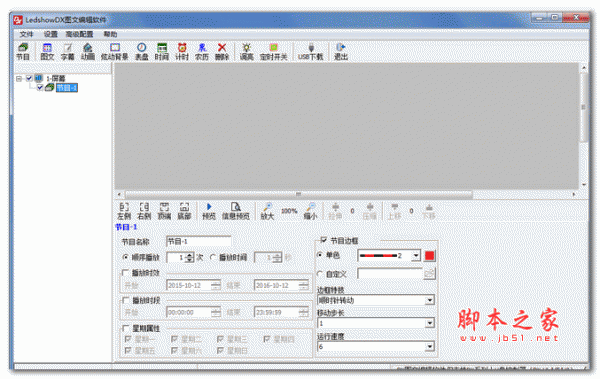Open 信息预览 information preview

pyautogui.click(x=236, y=211)
